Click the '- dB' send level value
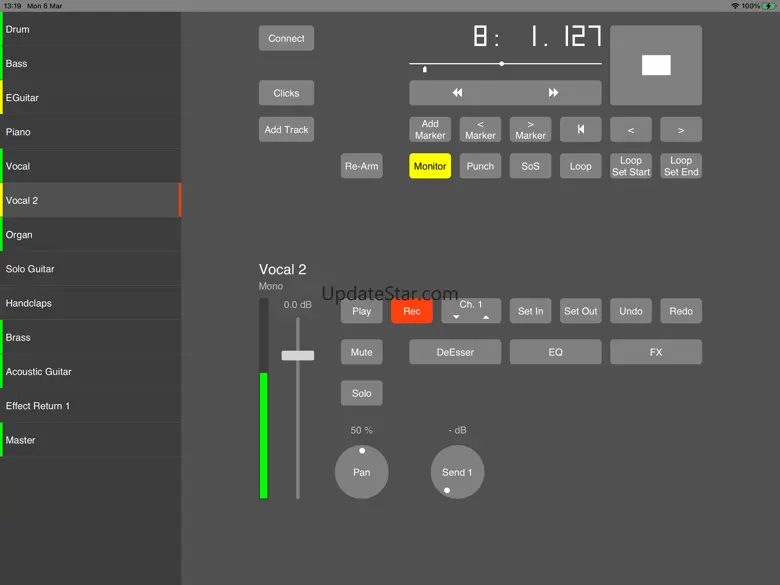Screen dimensions: 780x585 [x=458, y=430]
